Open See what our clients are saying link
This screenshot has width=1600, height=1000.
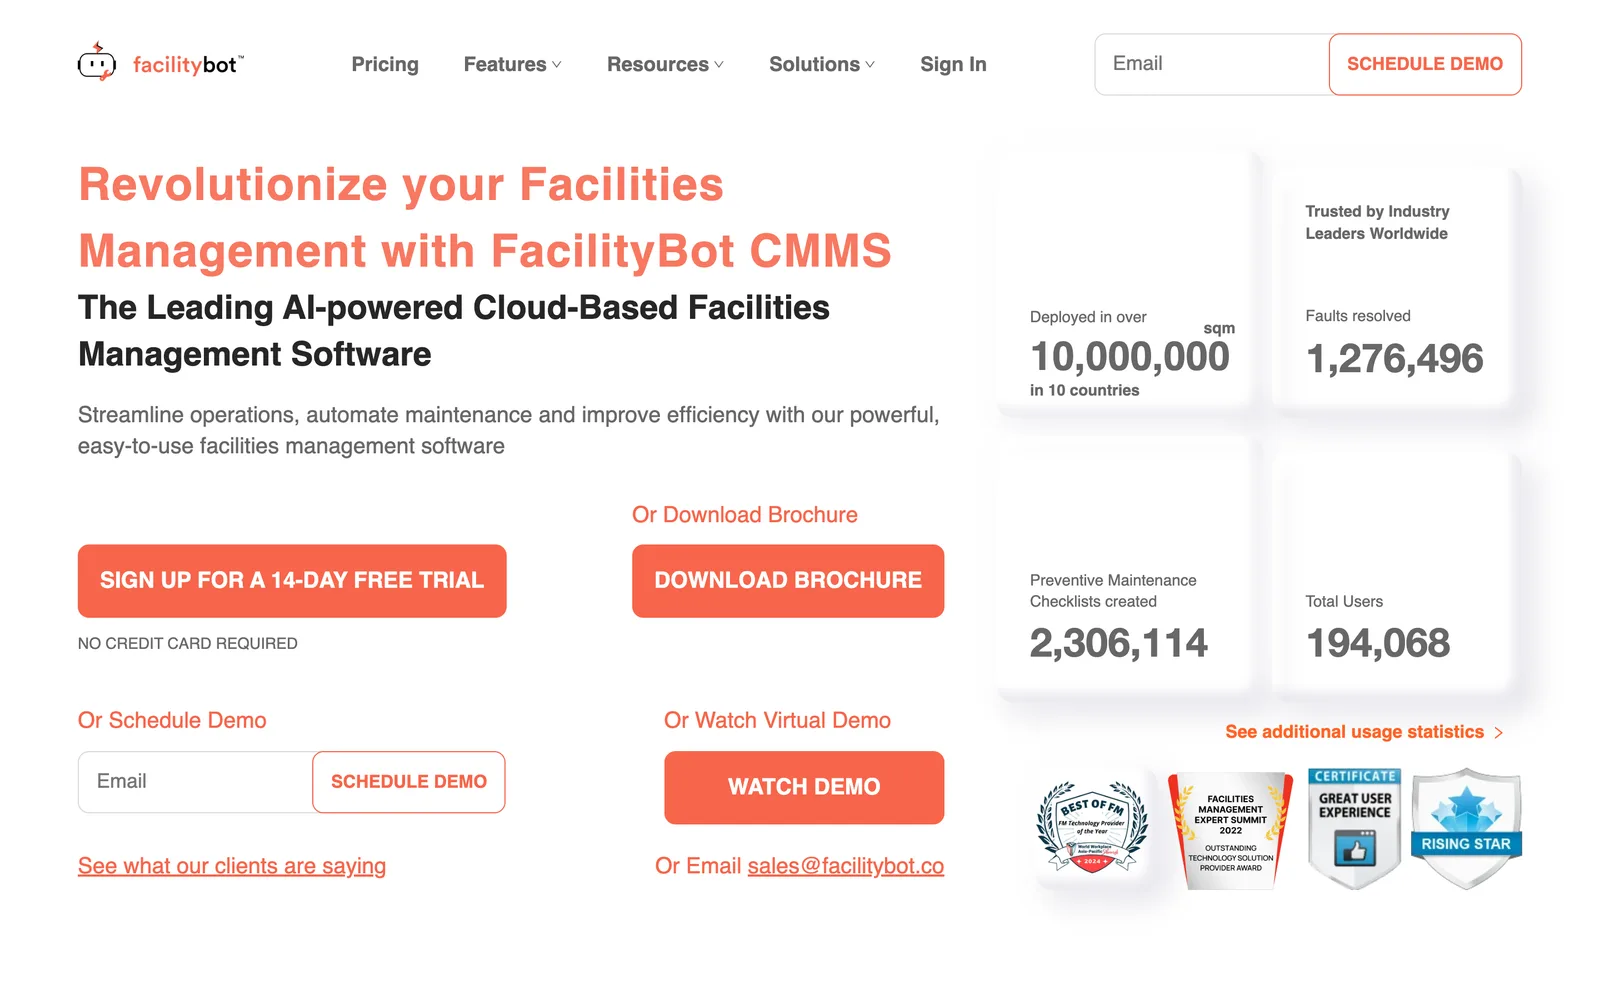pyautogui.click(x=232, y=866)
